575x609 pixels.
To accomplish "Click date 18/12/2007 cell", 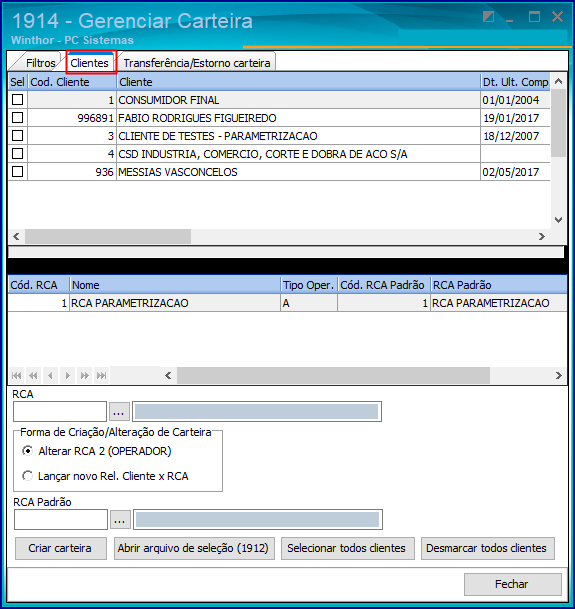I will tap(515, 136).
